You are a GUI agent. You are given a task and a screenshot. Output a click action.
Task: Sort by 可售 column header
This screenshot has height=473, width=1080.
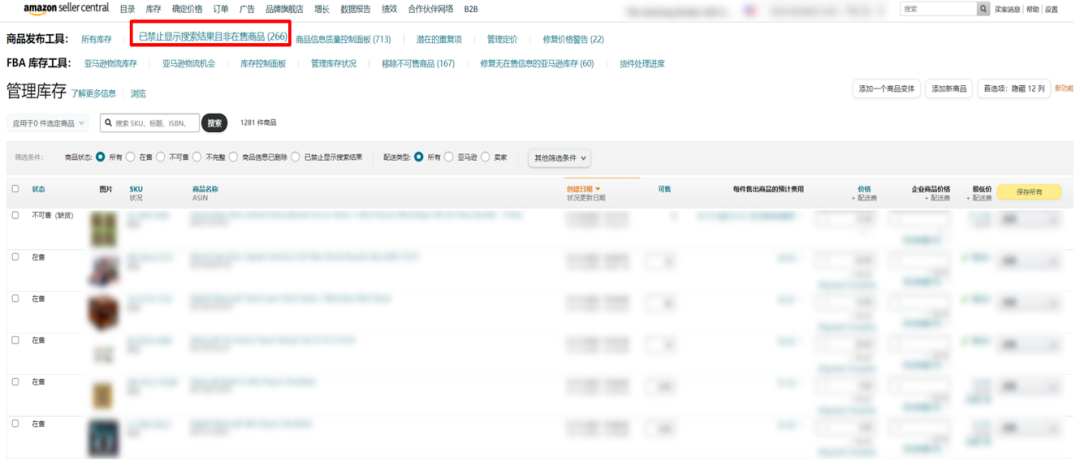[665, 189]
